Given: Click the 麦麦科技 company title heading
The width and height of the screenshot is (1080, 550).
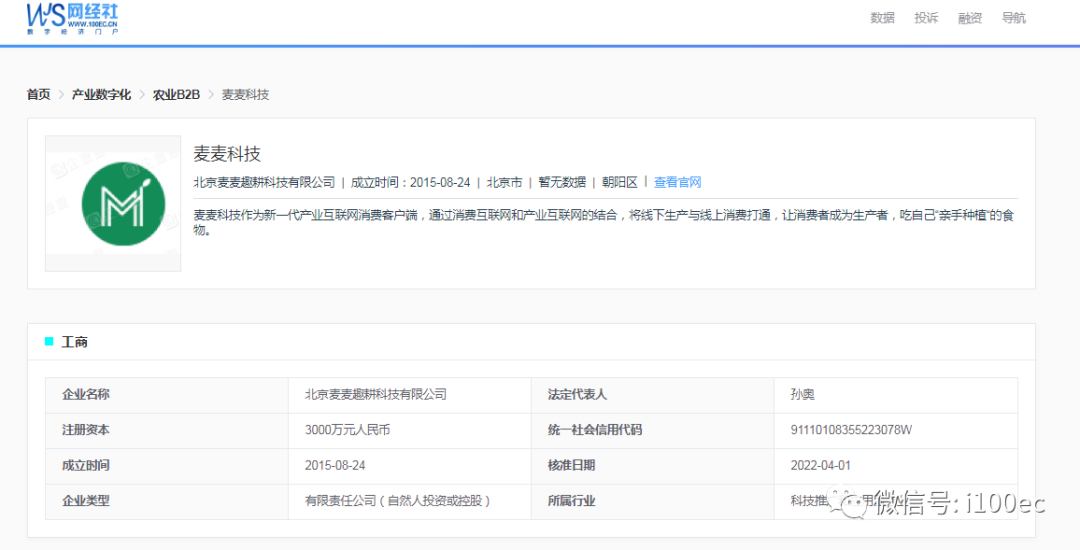Looking at the screenshot, I should tap(227, 154).
